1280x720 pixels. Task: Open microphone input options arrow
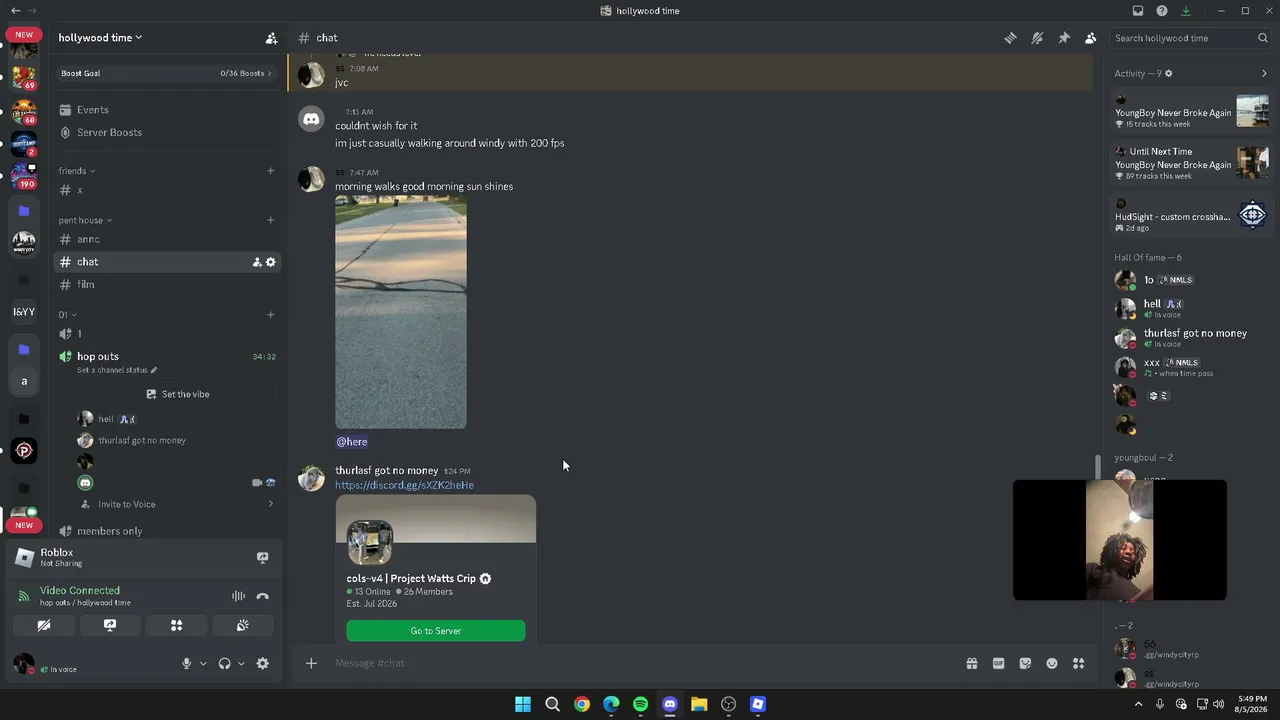click(203, 663)
